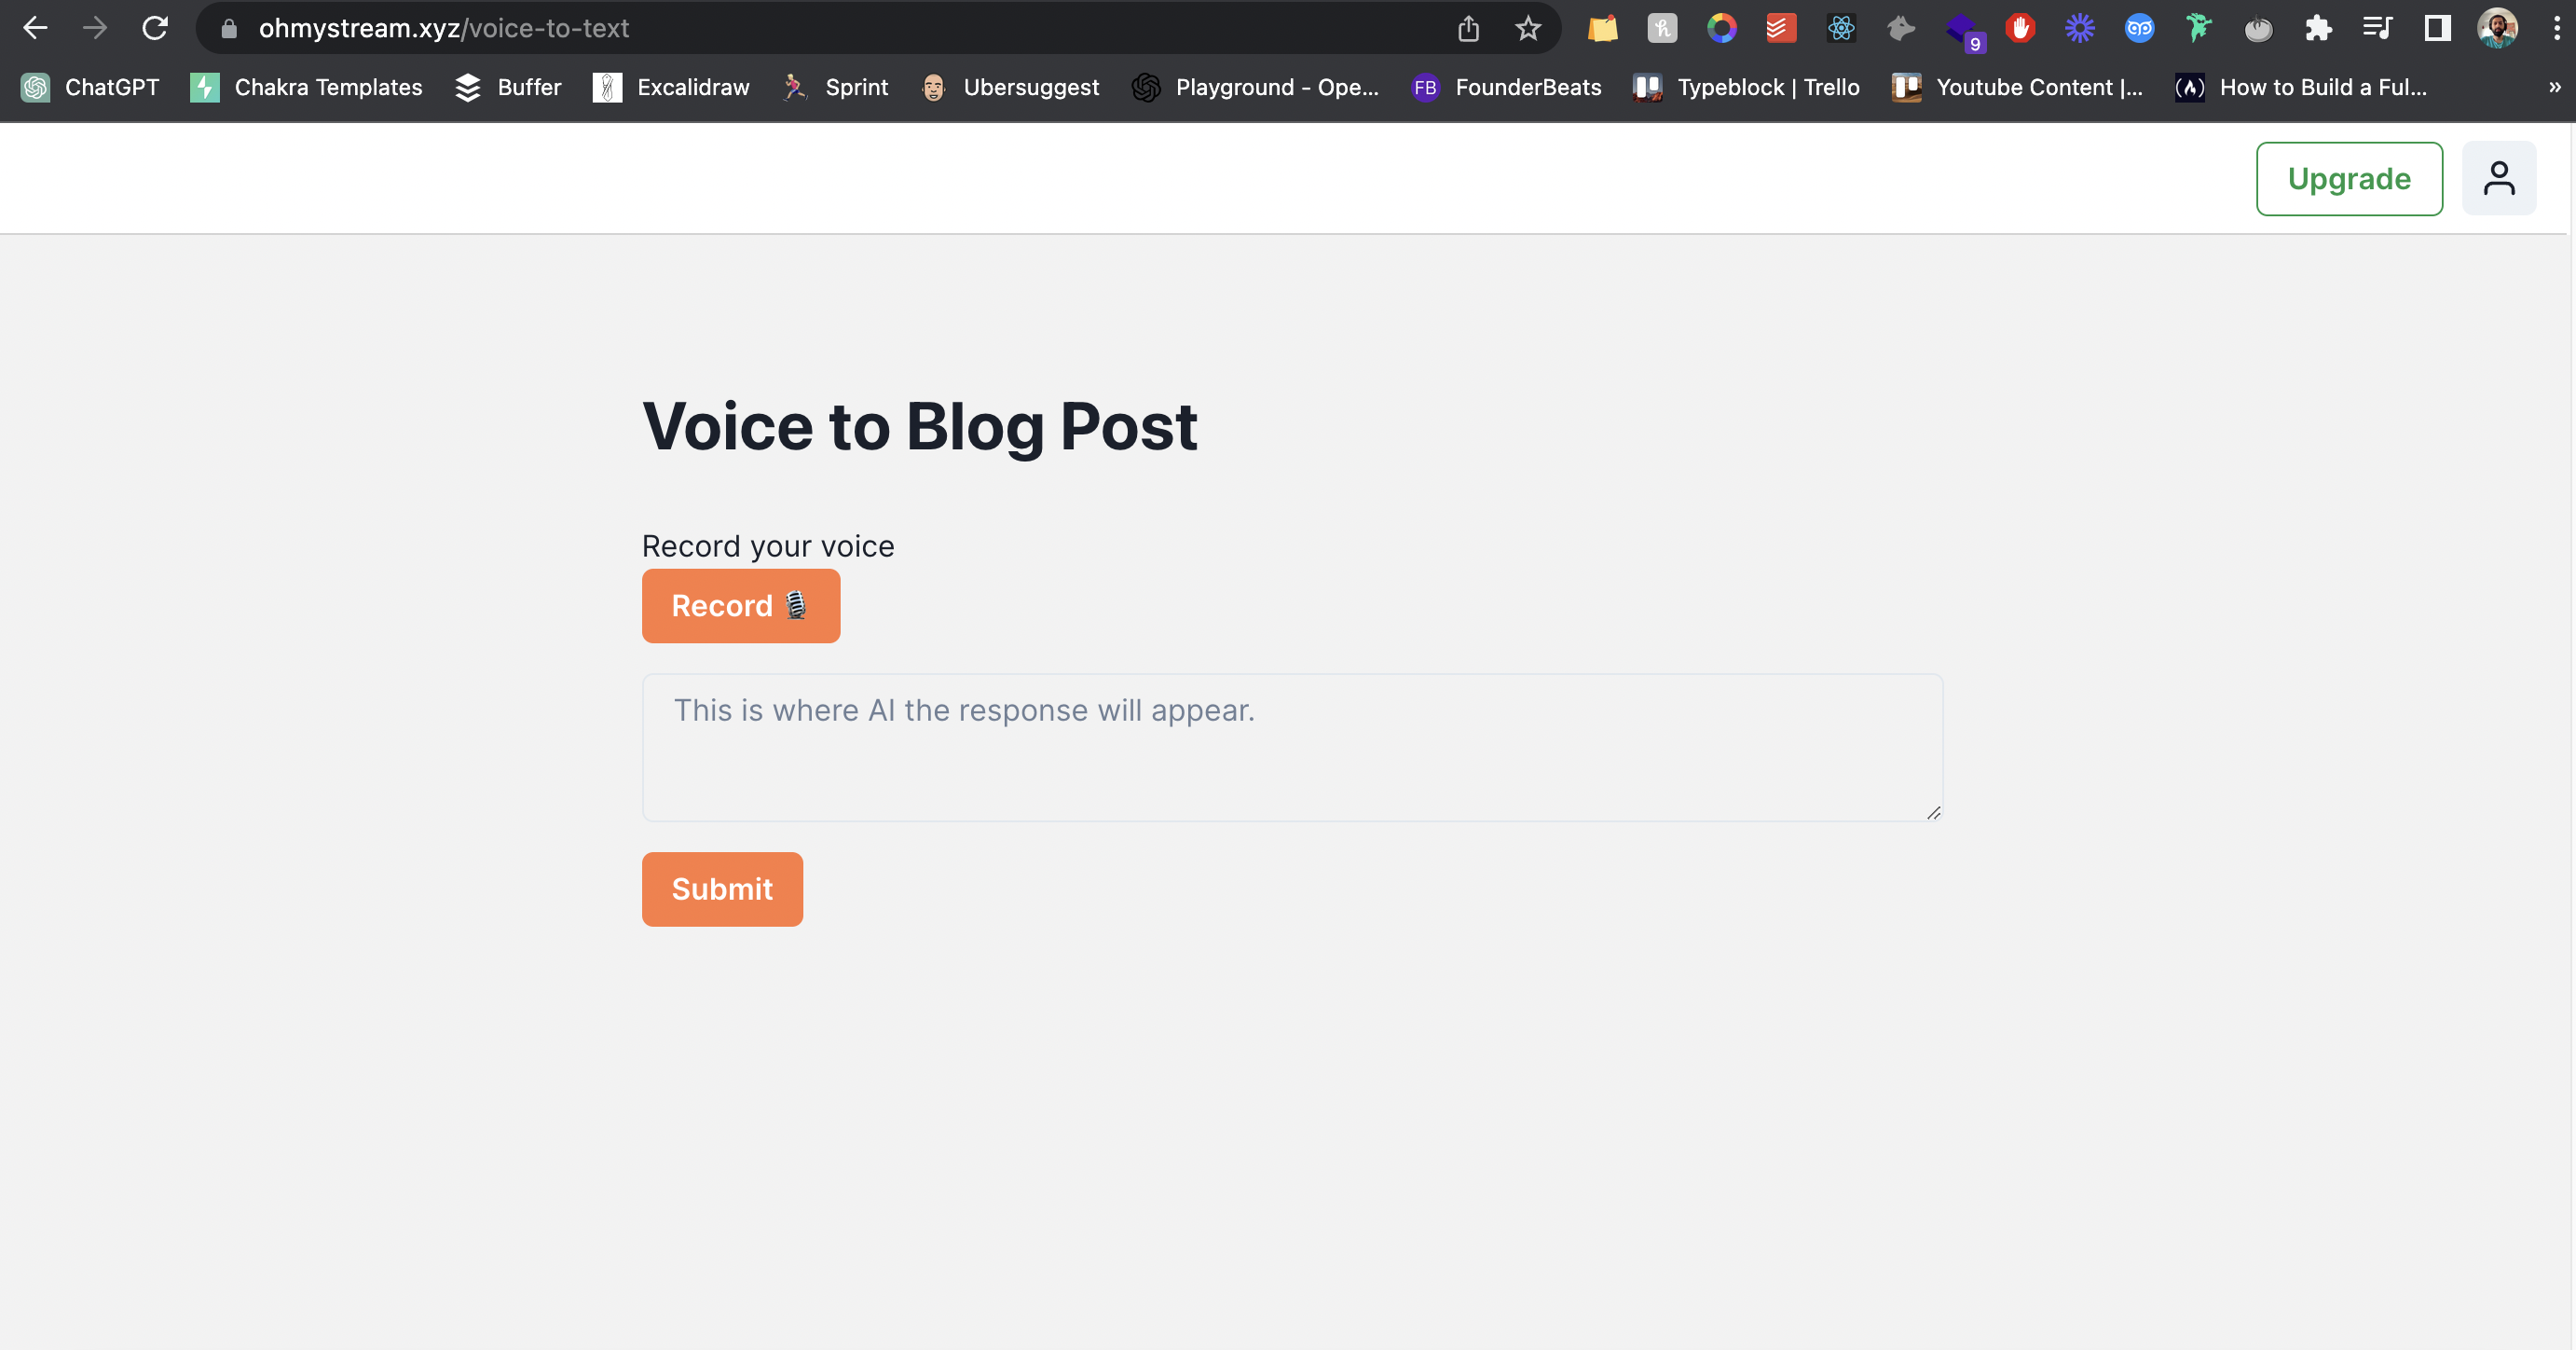Screen dimensions: 2576x1350
Task: Click the share page icon
Action: click(1468, 28)
